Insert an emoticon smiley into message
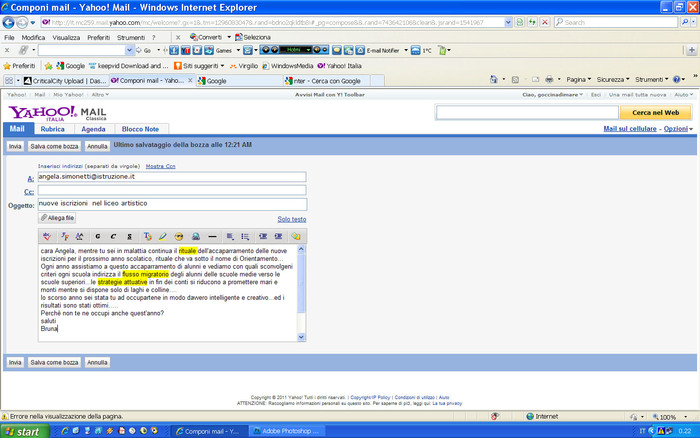 179,236
